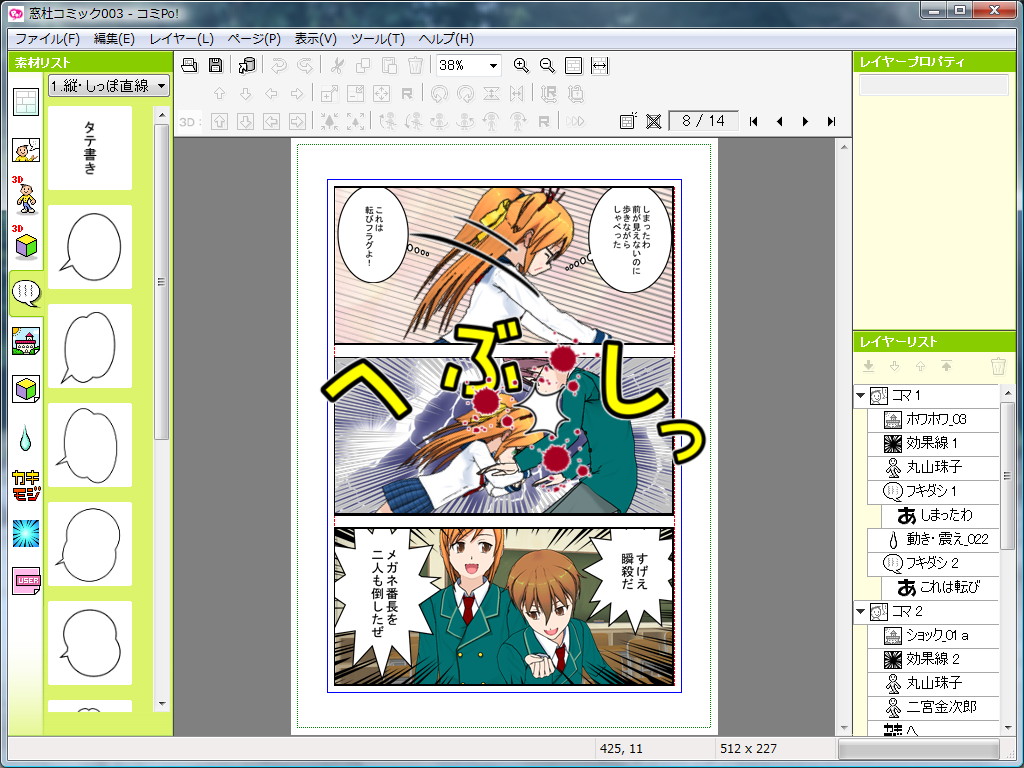This screenshot has height=768, width=1024.
Task: Open the frame layout template category
Action: 26,102
